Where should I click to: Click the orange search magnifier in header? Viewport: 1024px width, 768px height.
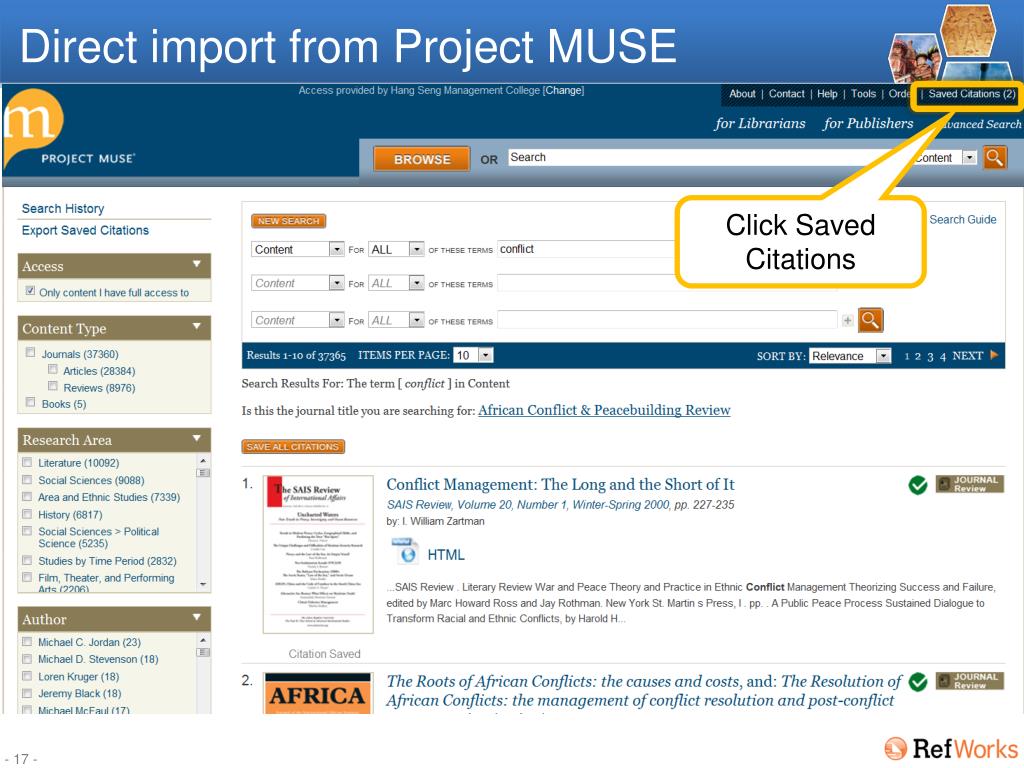pos(995,157)
